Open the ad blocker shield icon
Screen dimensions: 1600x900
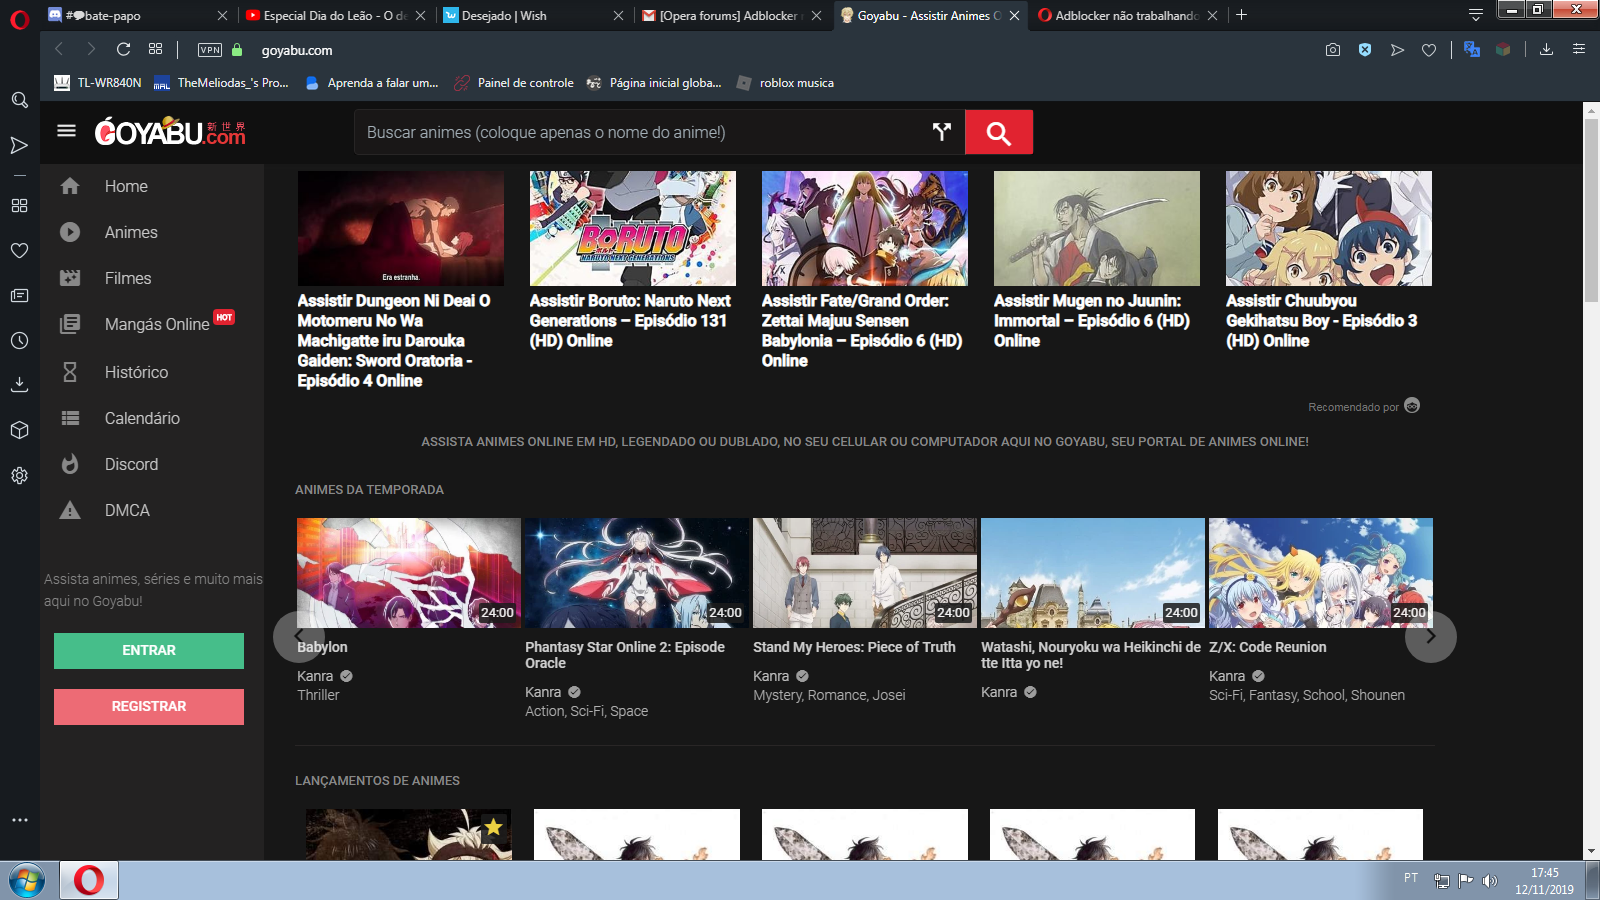pos(1365,49)
